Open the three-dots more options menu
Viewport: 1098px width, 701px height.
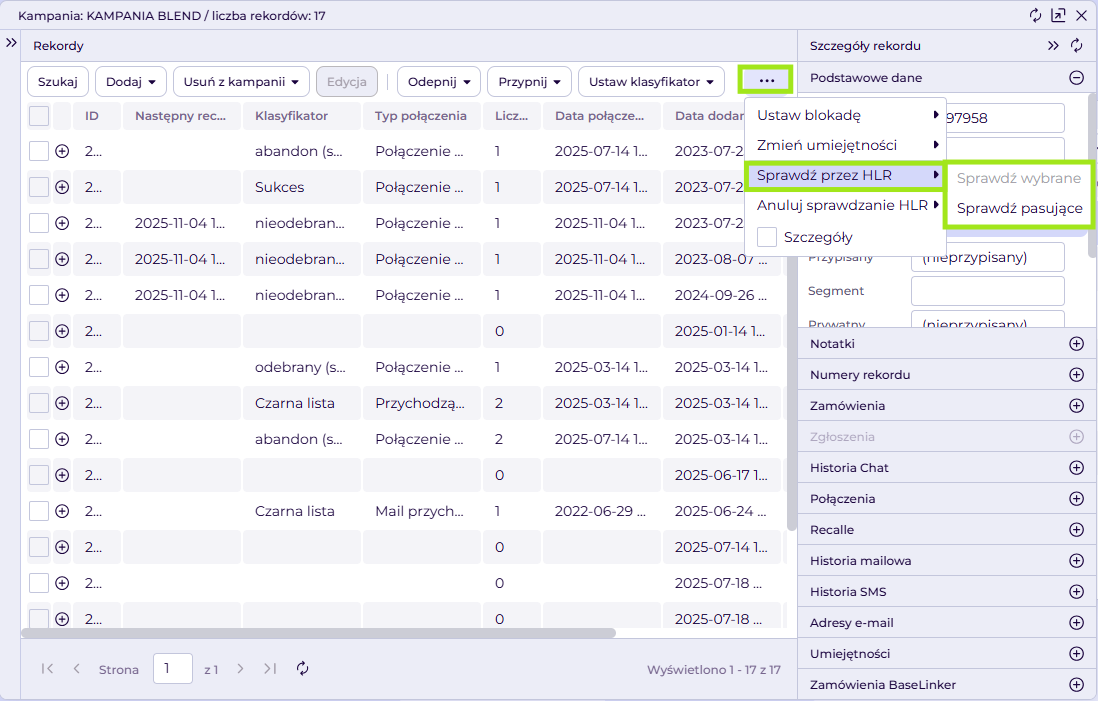tap(766, 81)
